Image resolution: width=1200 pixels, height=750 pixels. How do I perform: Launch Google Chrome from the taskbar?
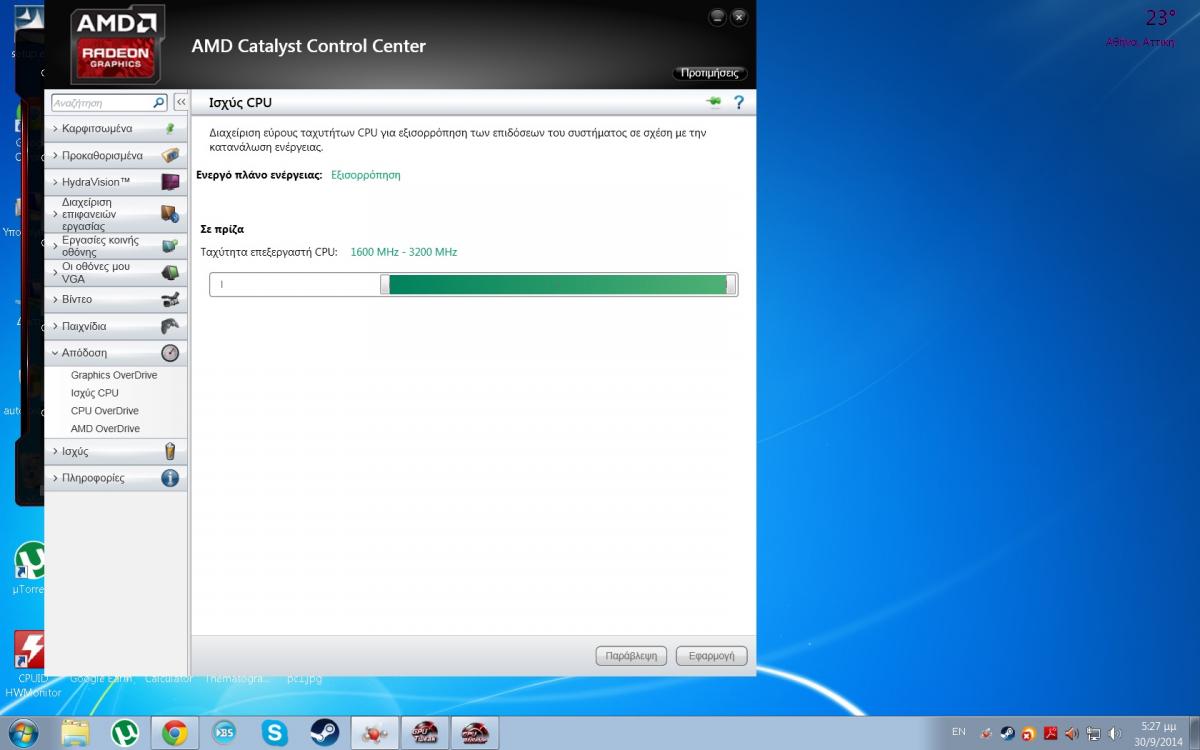[x=174, y=733]
